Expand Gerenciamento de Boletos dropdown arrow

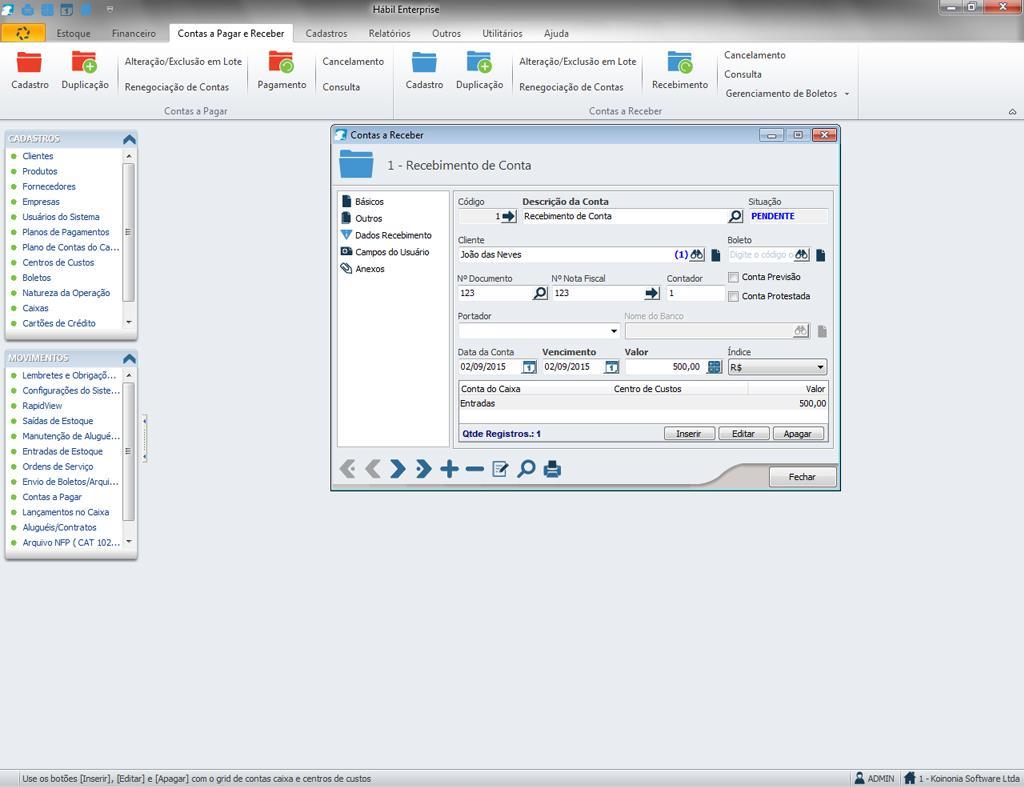[x=847, y=94]
